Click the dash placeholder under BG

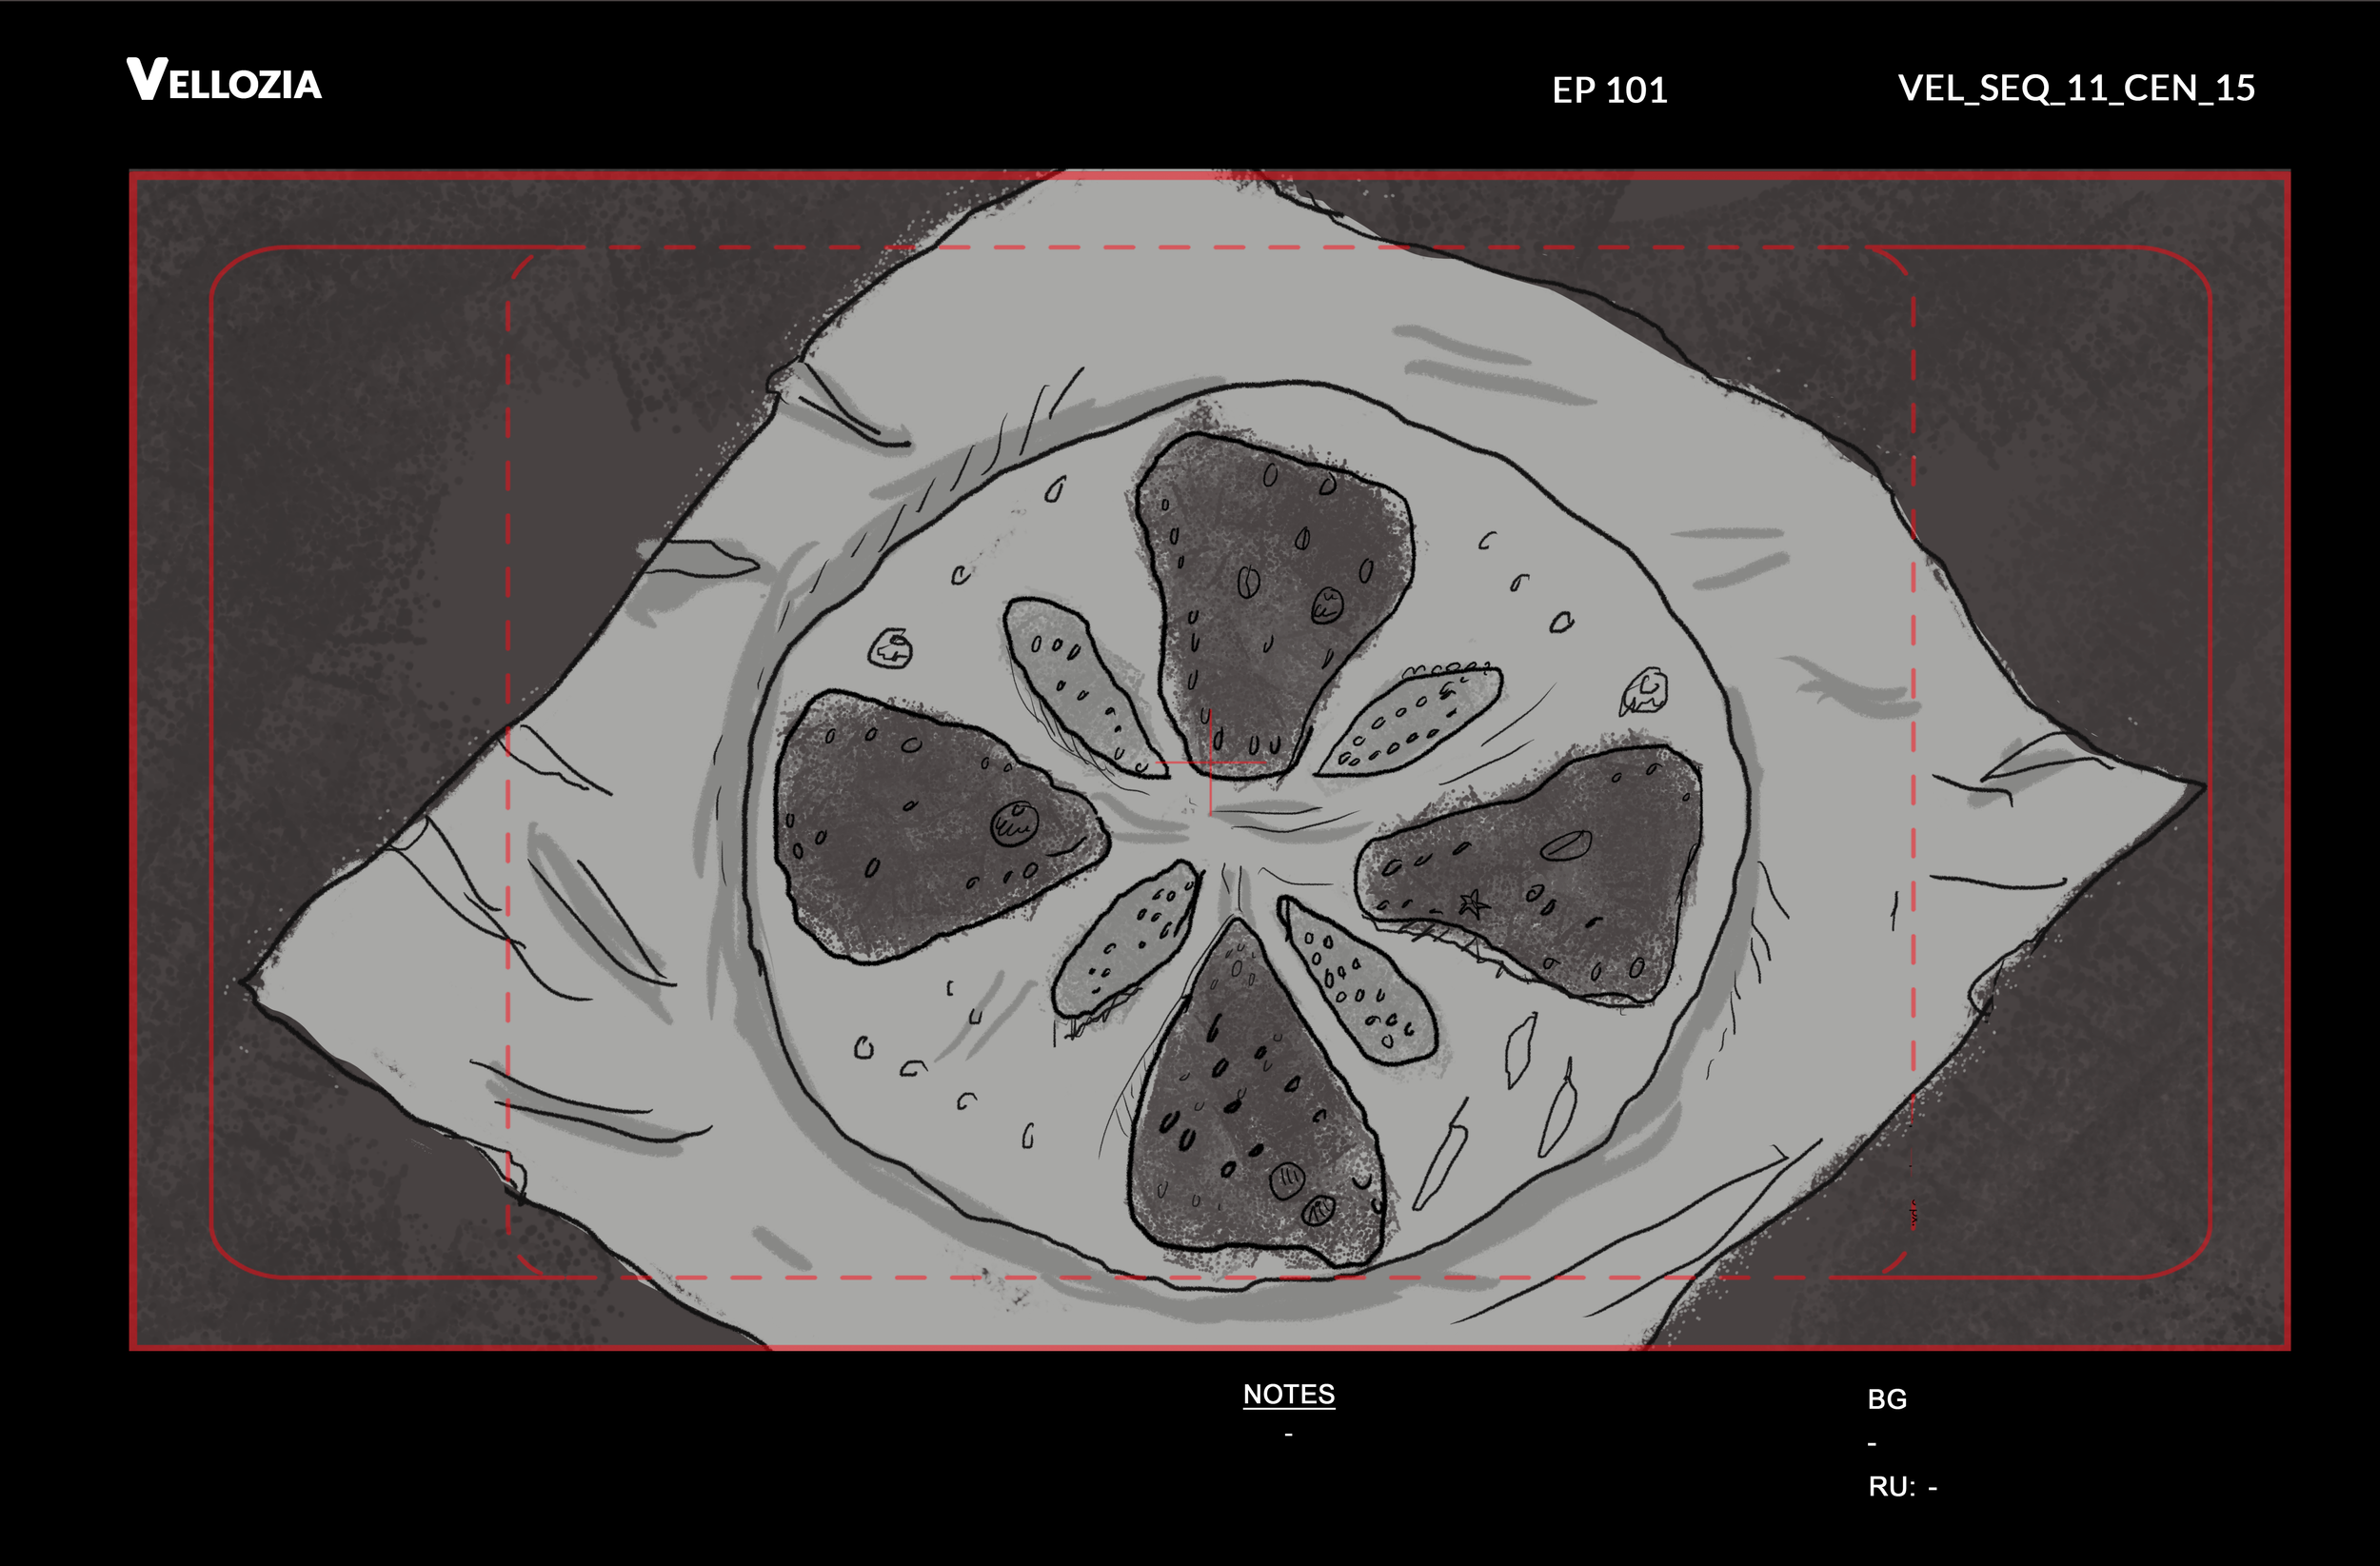[1872, 1444]
